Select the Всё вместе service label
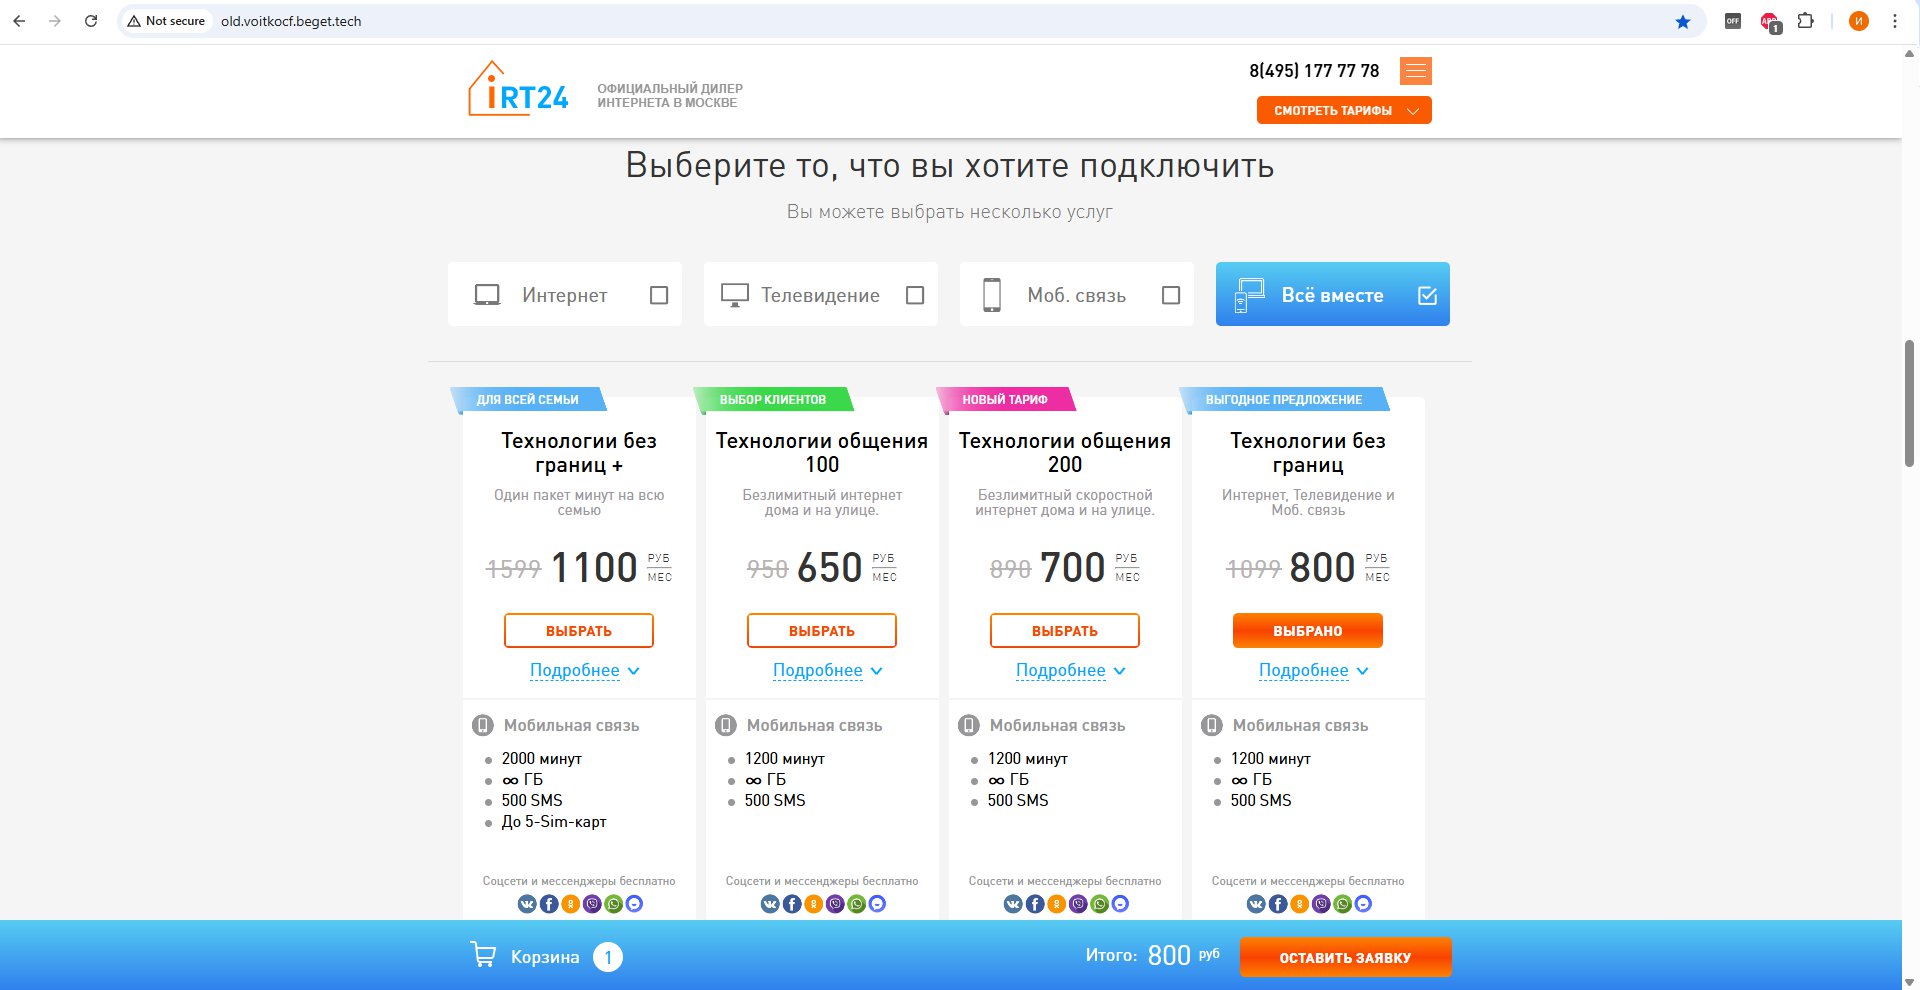Image resolution: width=1920 pixels, height=990 pixels. [x=1332, y=295]
